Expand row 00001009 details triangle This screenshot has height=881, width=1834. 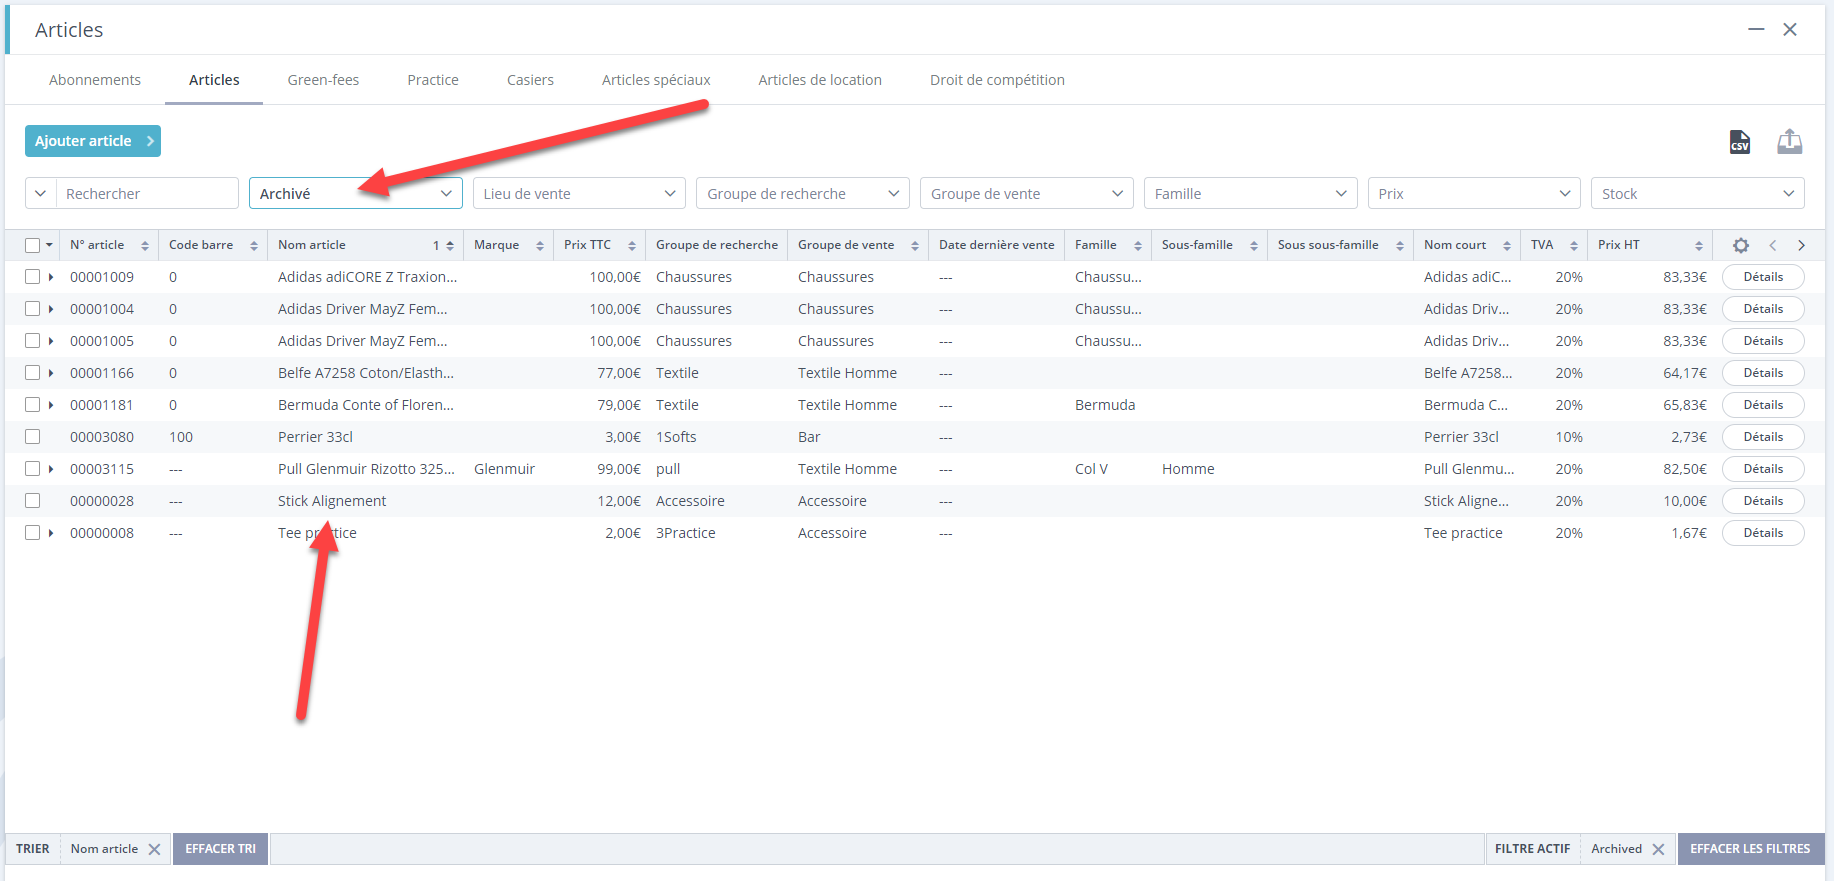(x=51, y=277)
